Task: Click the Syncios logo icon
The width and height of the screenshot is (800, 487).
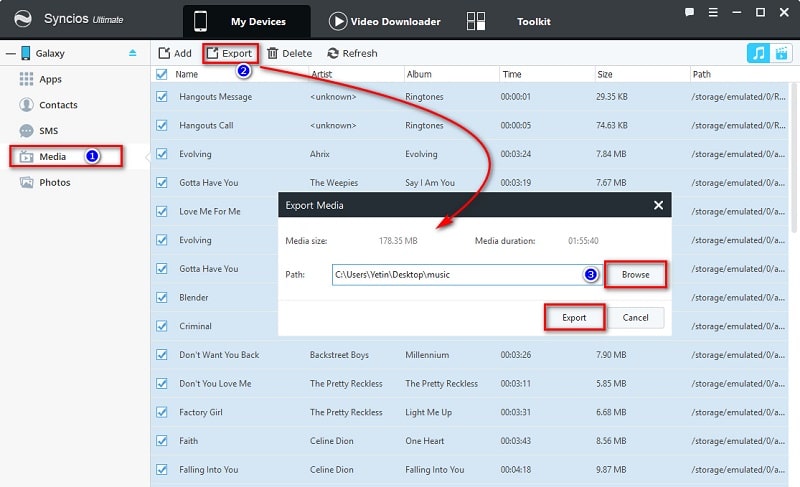Action: 22,19
